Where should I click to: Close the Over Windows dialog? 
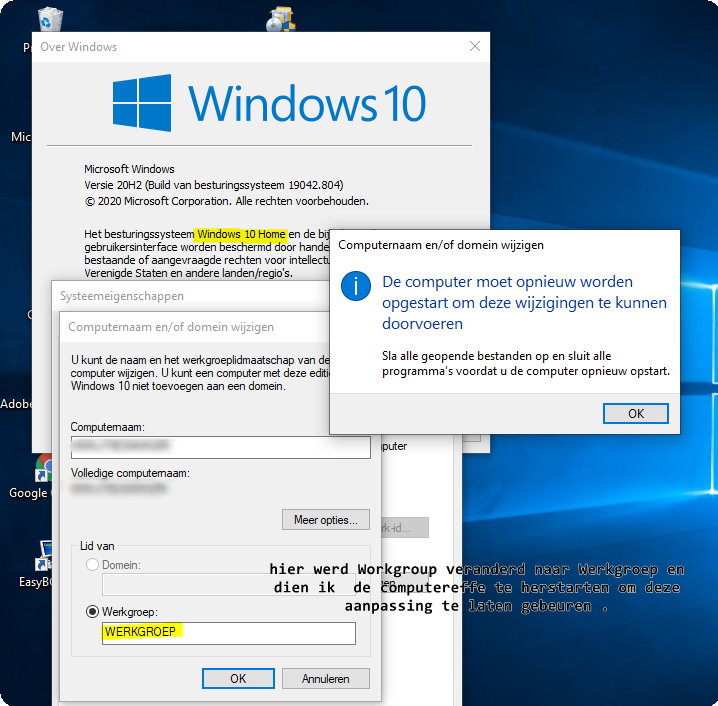pos(475,46)
